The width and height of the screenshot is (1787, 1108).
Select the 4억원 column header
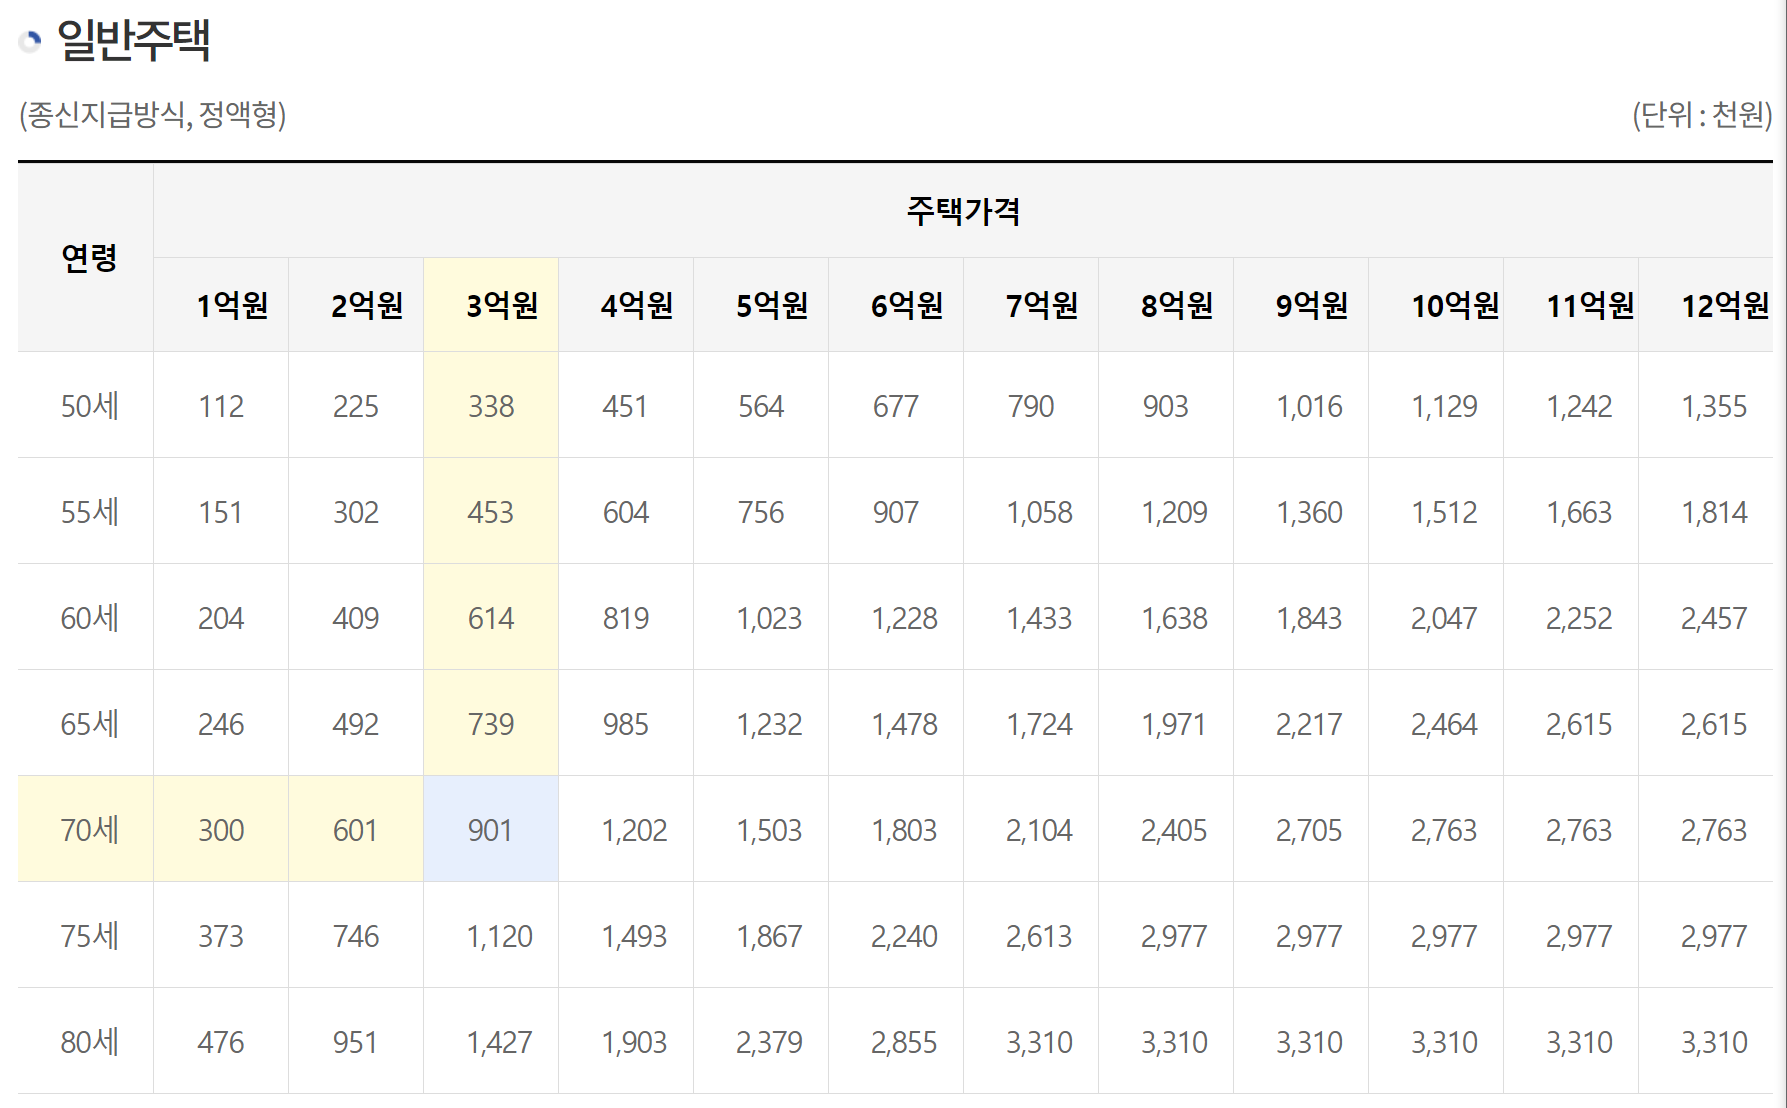click(x=626, y=305)
